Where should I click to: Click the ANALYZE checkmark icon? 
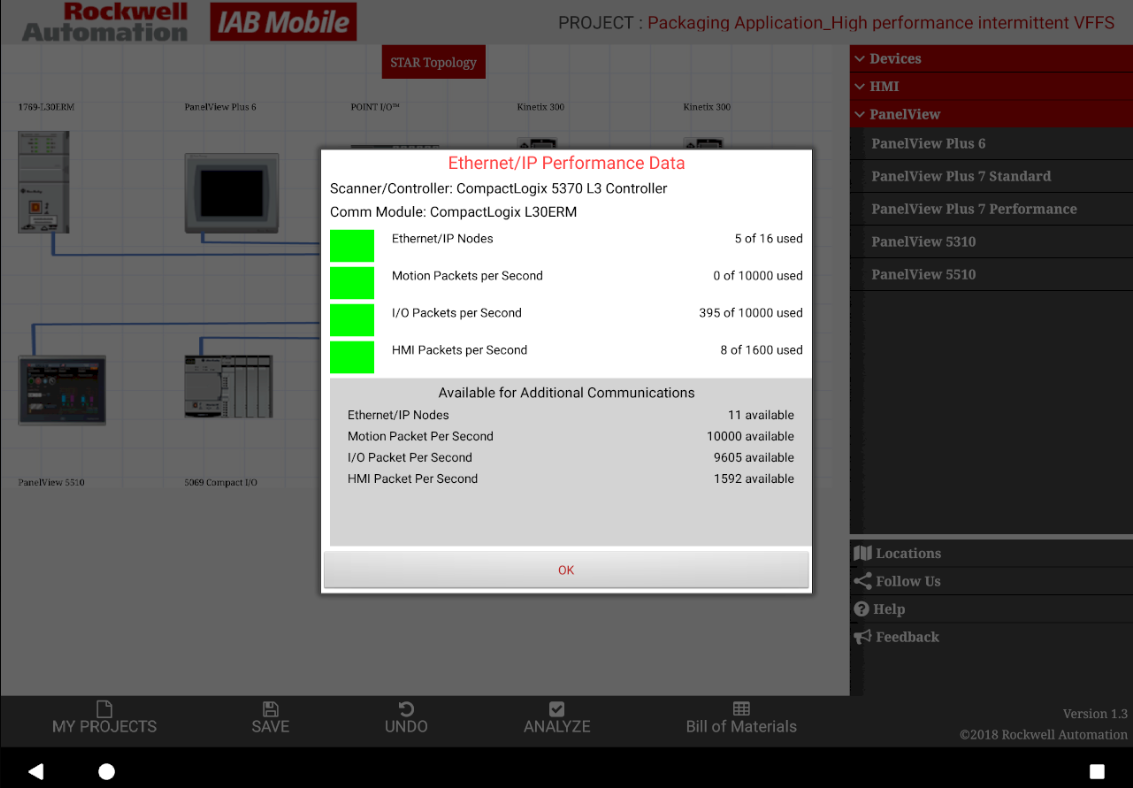[x=556, y=709]
